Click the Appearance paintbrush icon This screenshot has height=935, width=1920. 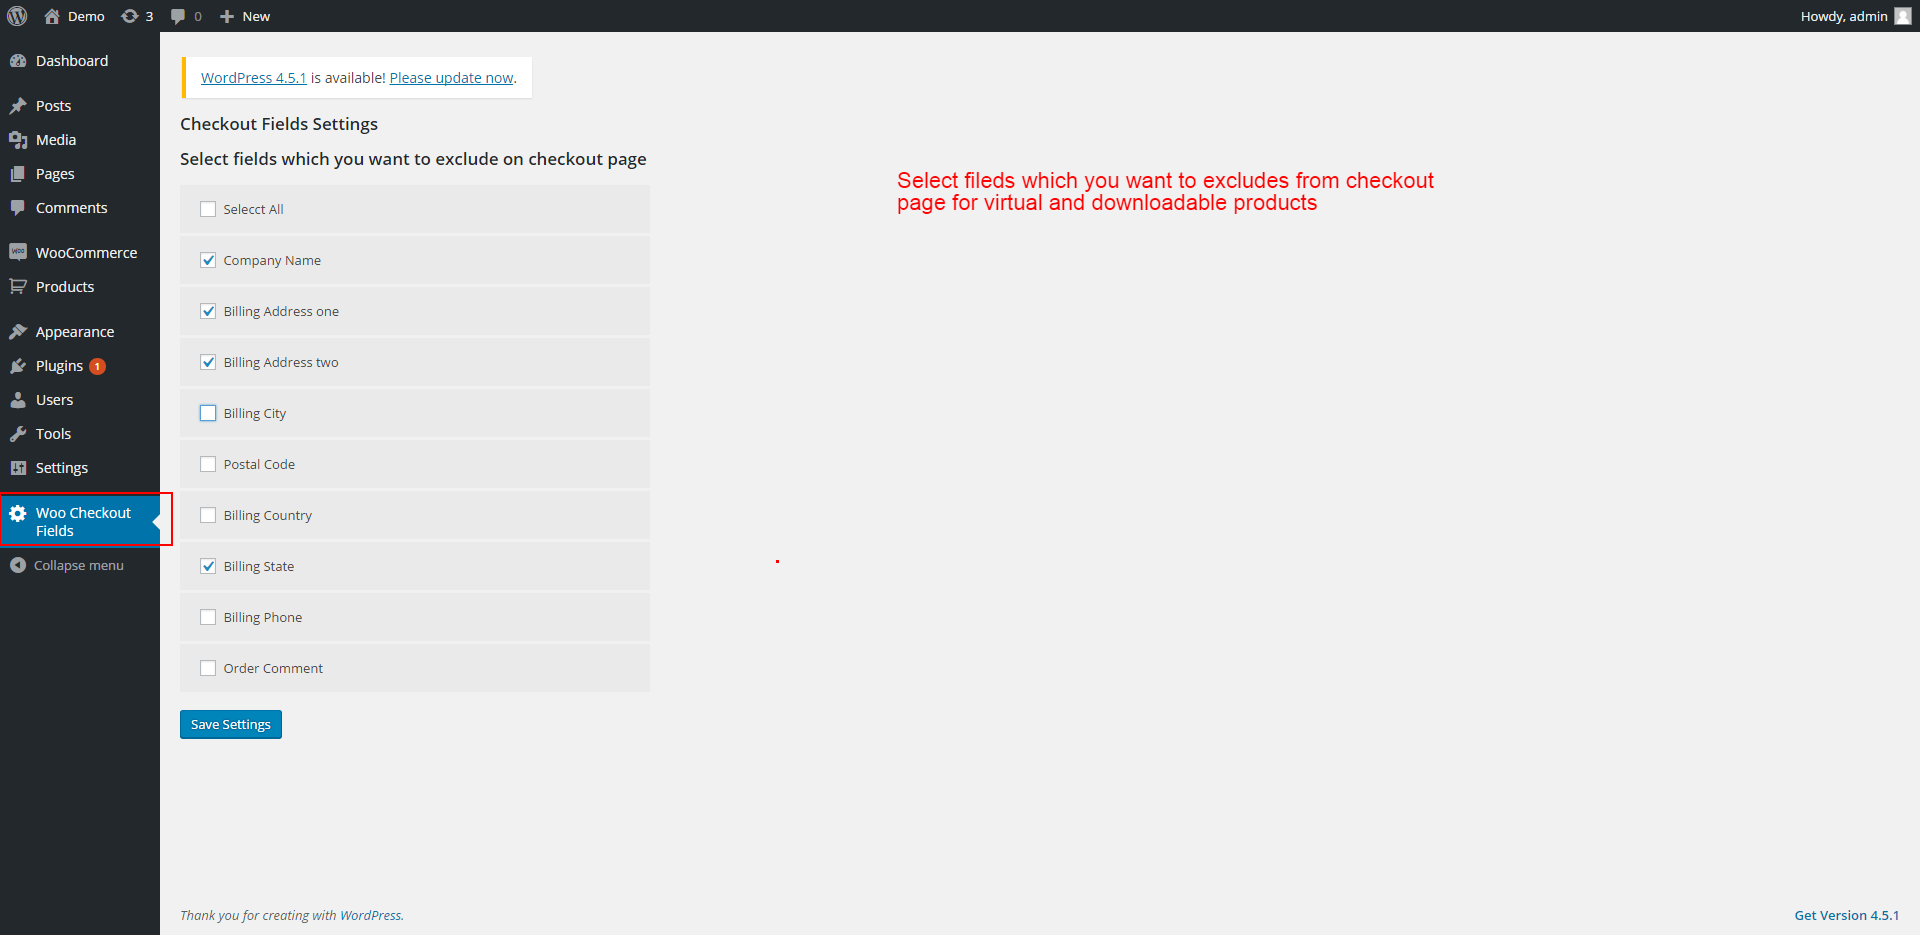tap(18, 332)
